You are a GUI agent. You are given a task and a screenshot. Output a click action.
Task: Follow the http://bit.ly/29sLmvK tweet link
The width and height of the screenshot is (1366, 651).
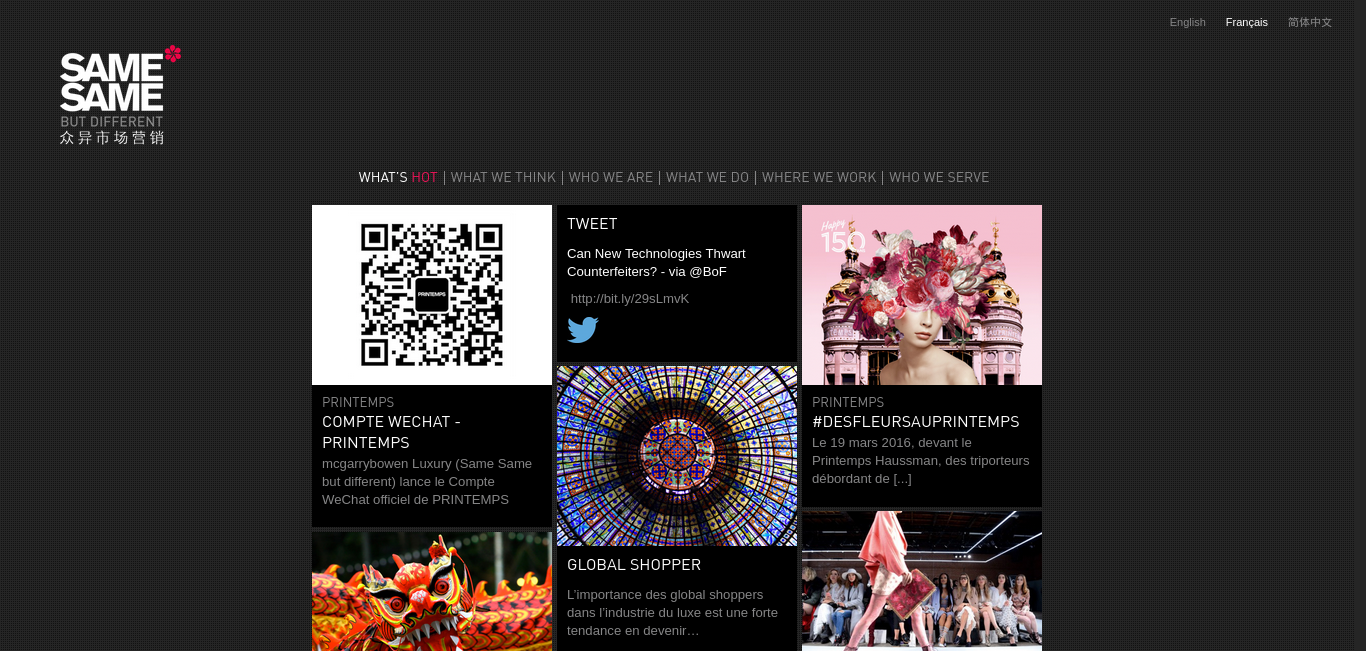[630, 298]
